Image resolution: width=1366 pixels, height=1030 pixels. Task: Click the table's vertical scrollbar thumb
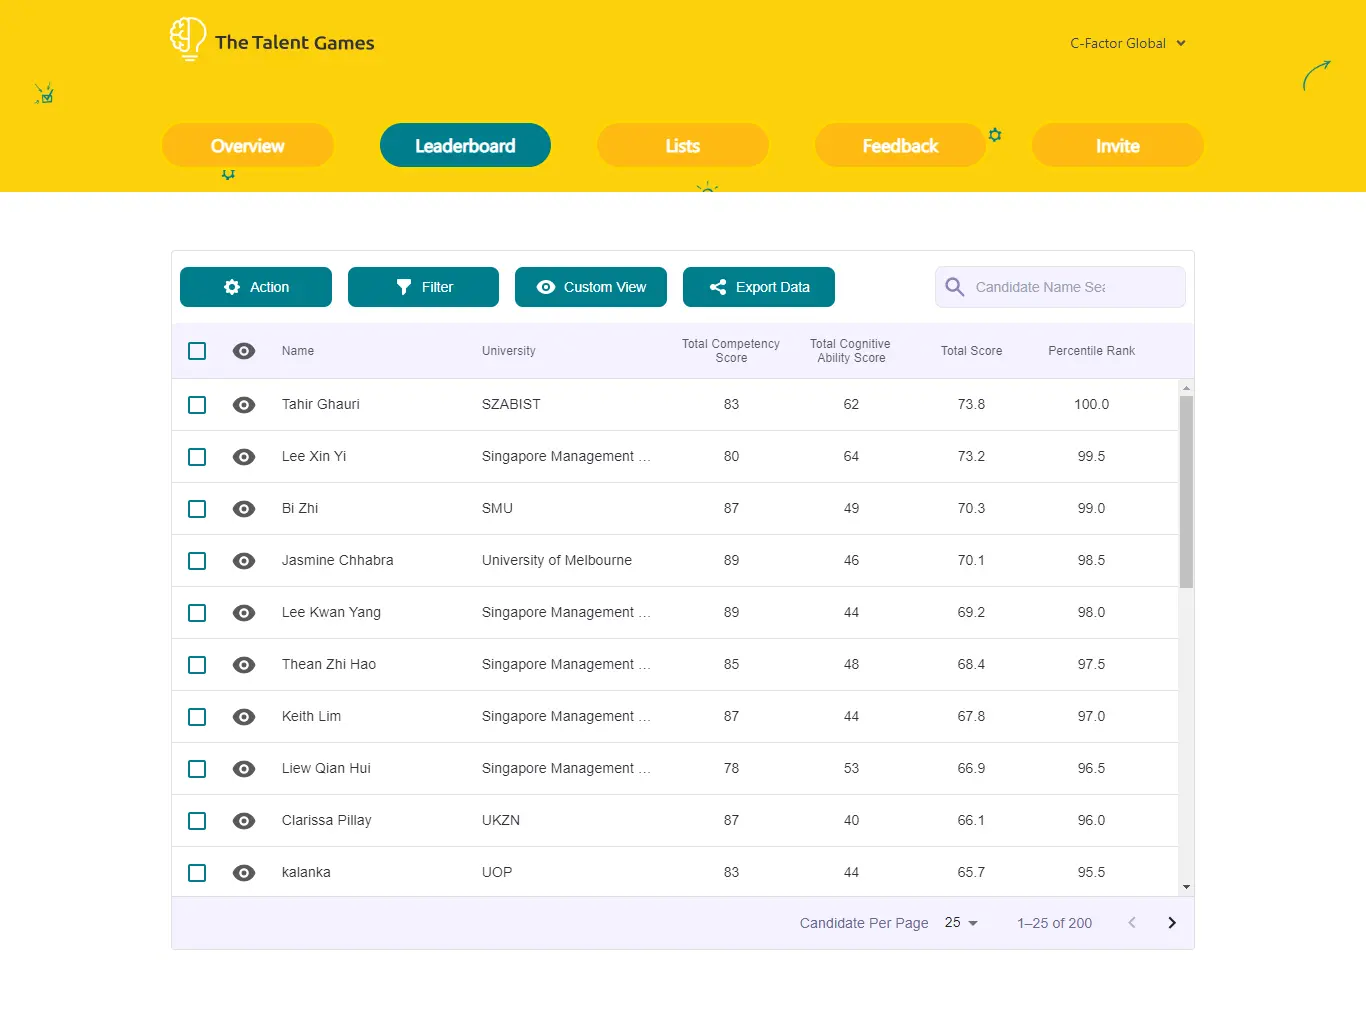pyautogui.click(x=1186, y=492)
